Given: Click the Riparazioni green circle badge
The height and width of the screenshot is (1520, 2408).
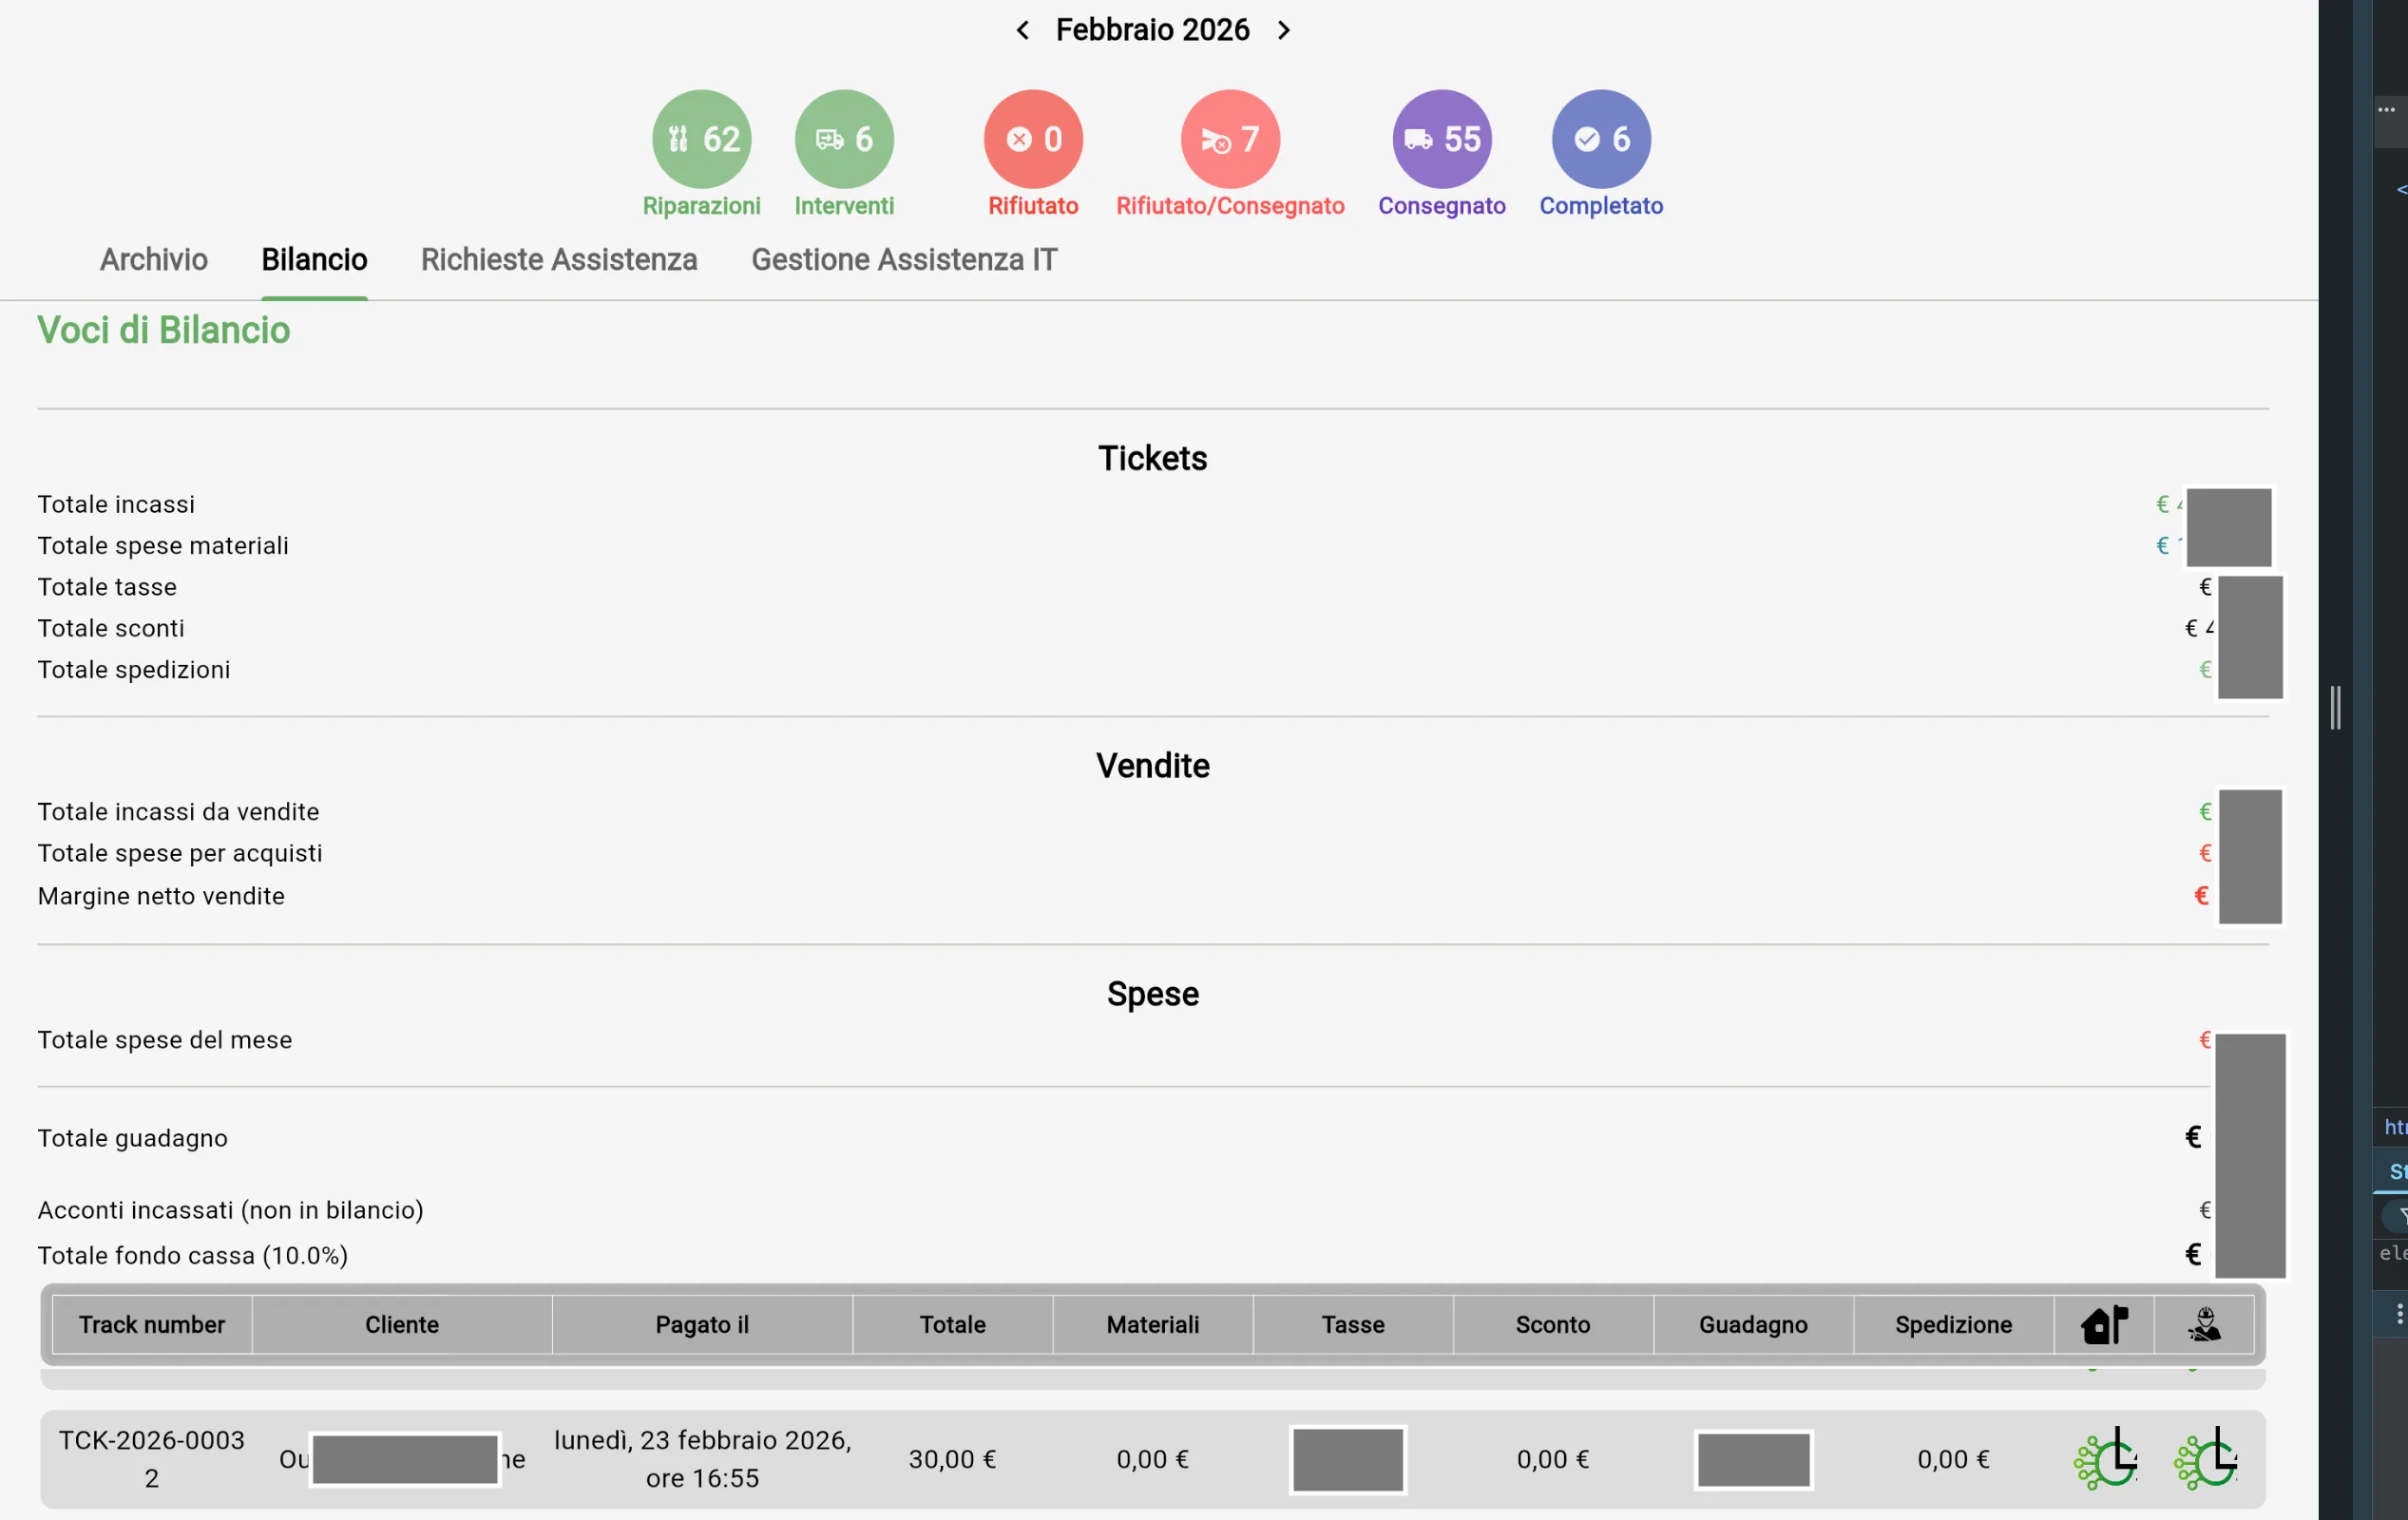Looking at the screenshot, I should tap(701, 139).
